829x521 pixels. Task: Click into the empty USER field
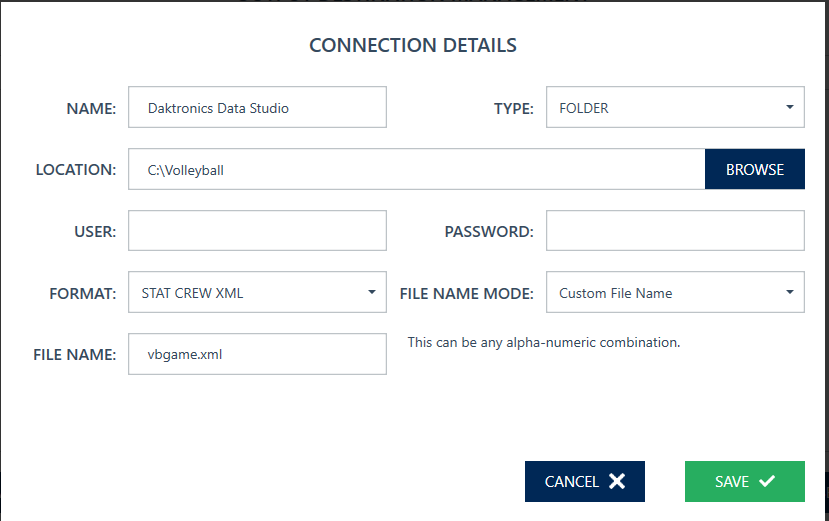tap(257, 231)
